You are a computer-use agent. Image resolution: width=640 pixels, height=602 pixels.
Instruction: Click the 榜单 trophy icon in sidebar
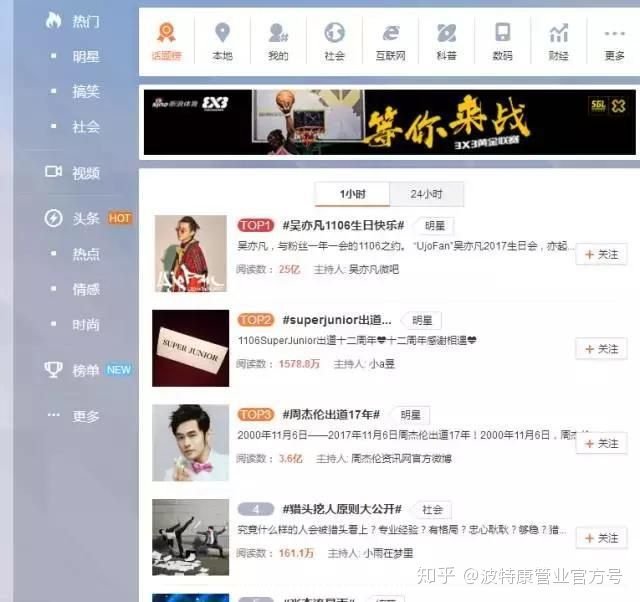(53, 370)
